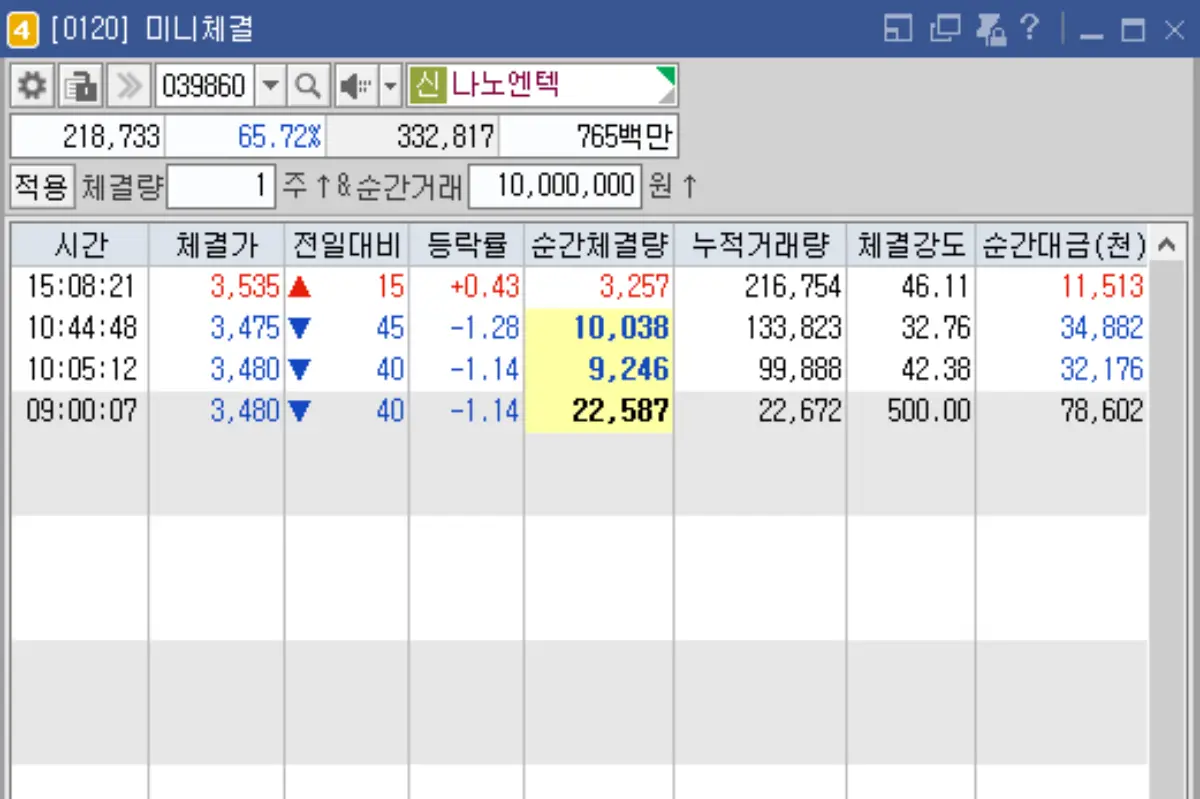Image resolution: width=1200 pixels, height=799 pixels.
Task: Click the screen lock copy icon
Action: [x=80, y=85]
